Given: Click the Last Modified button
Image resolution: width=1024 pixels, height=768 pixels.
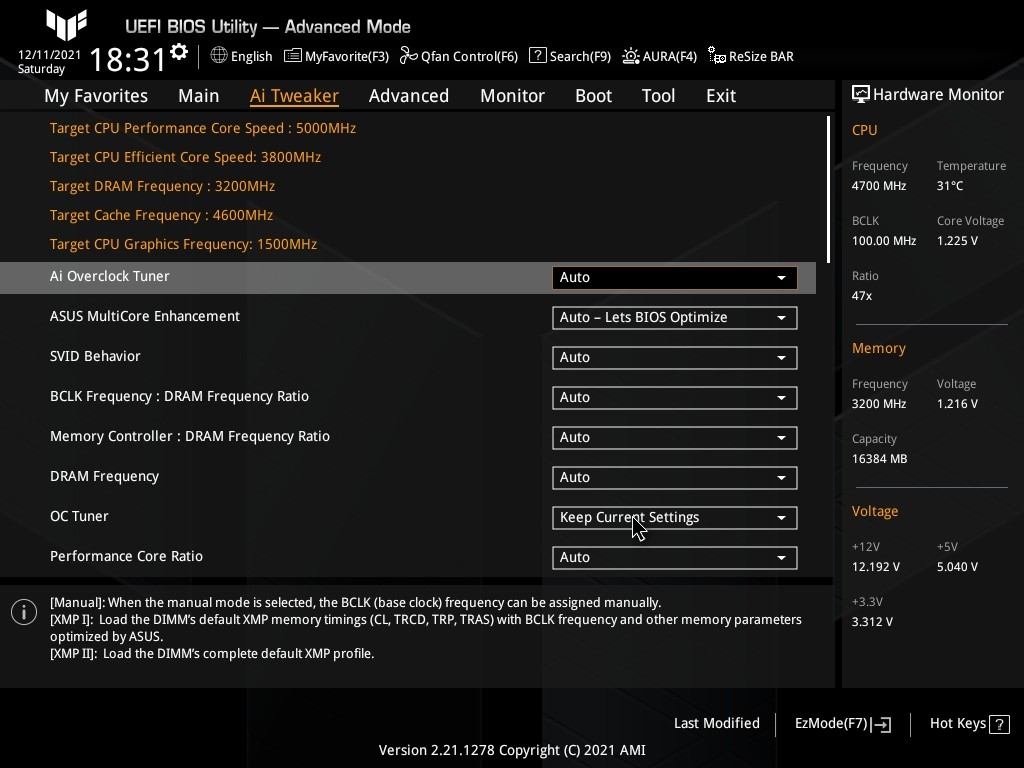Looking at the screenshot, I should 716,724.
